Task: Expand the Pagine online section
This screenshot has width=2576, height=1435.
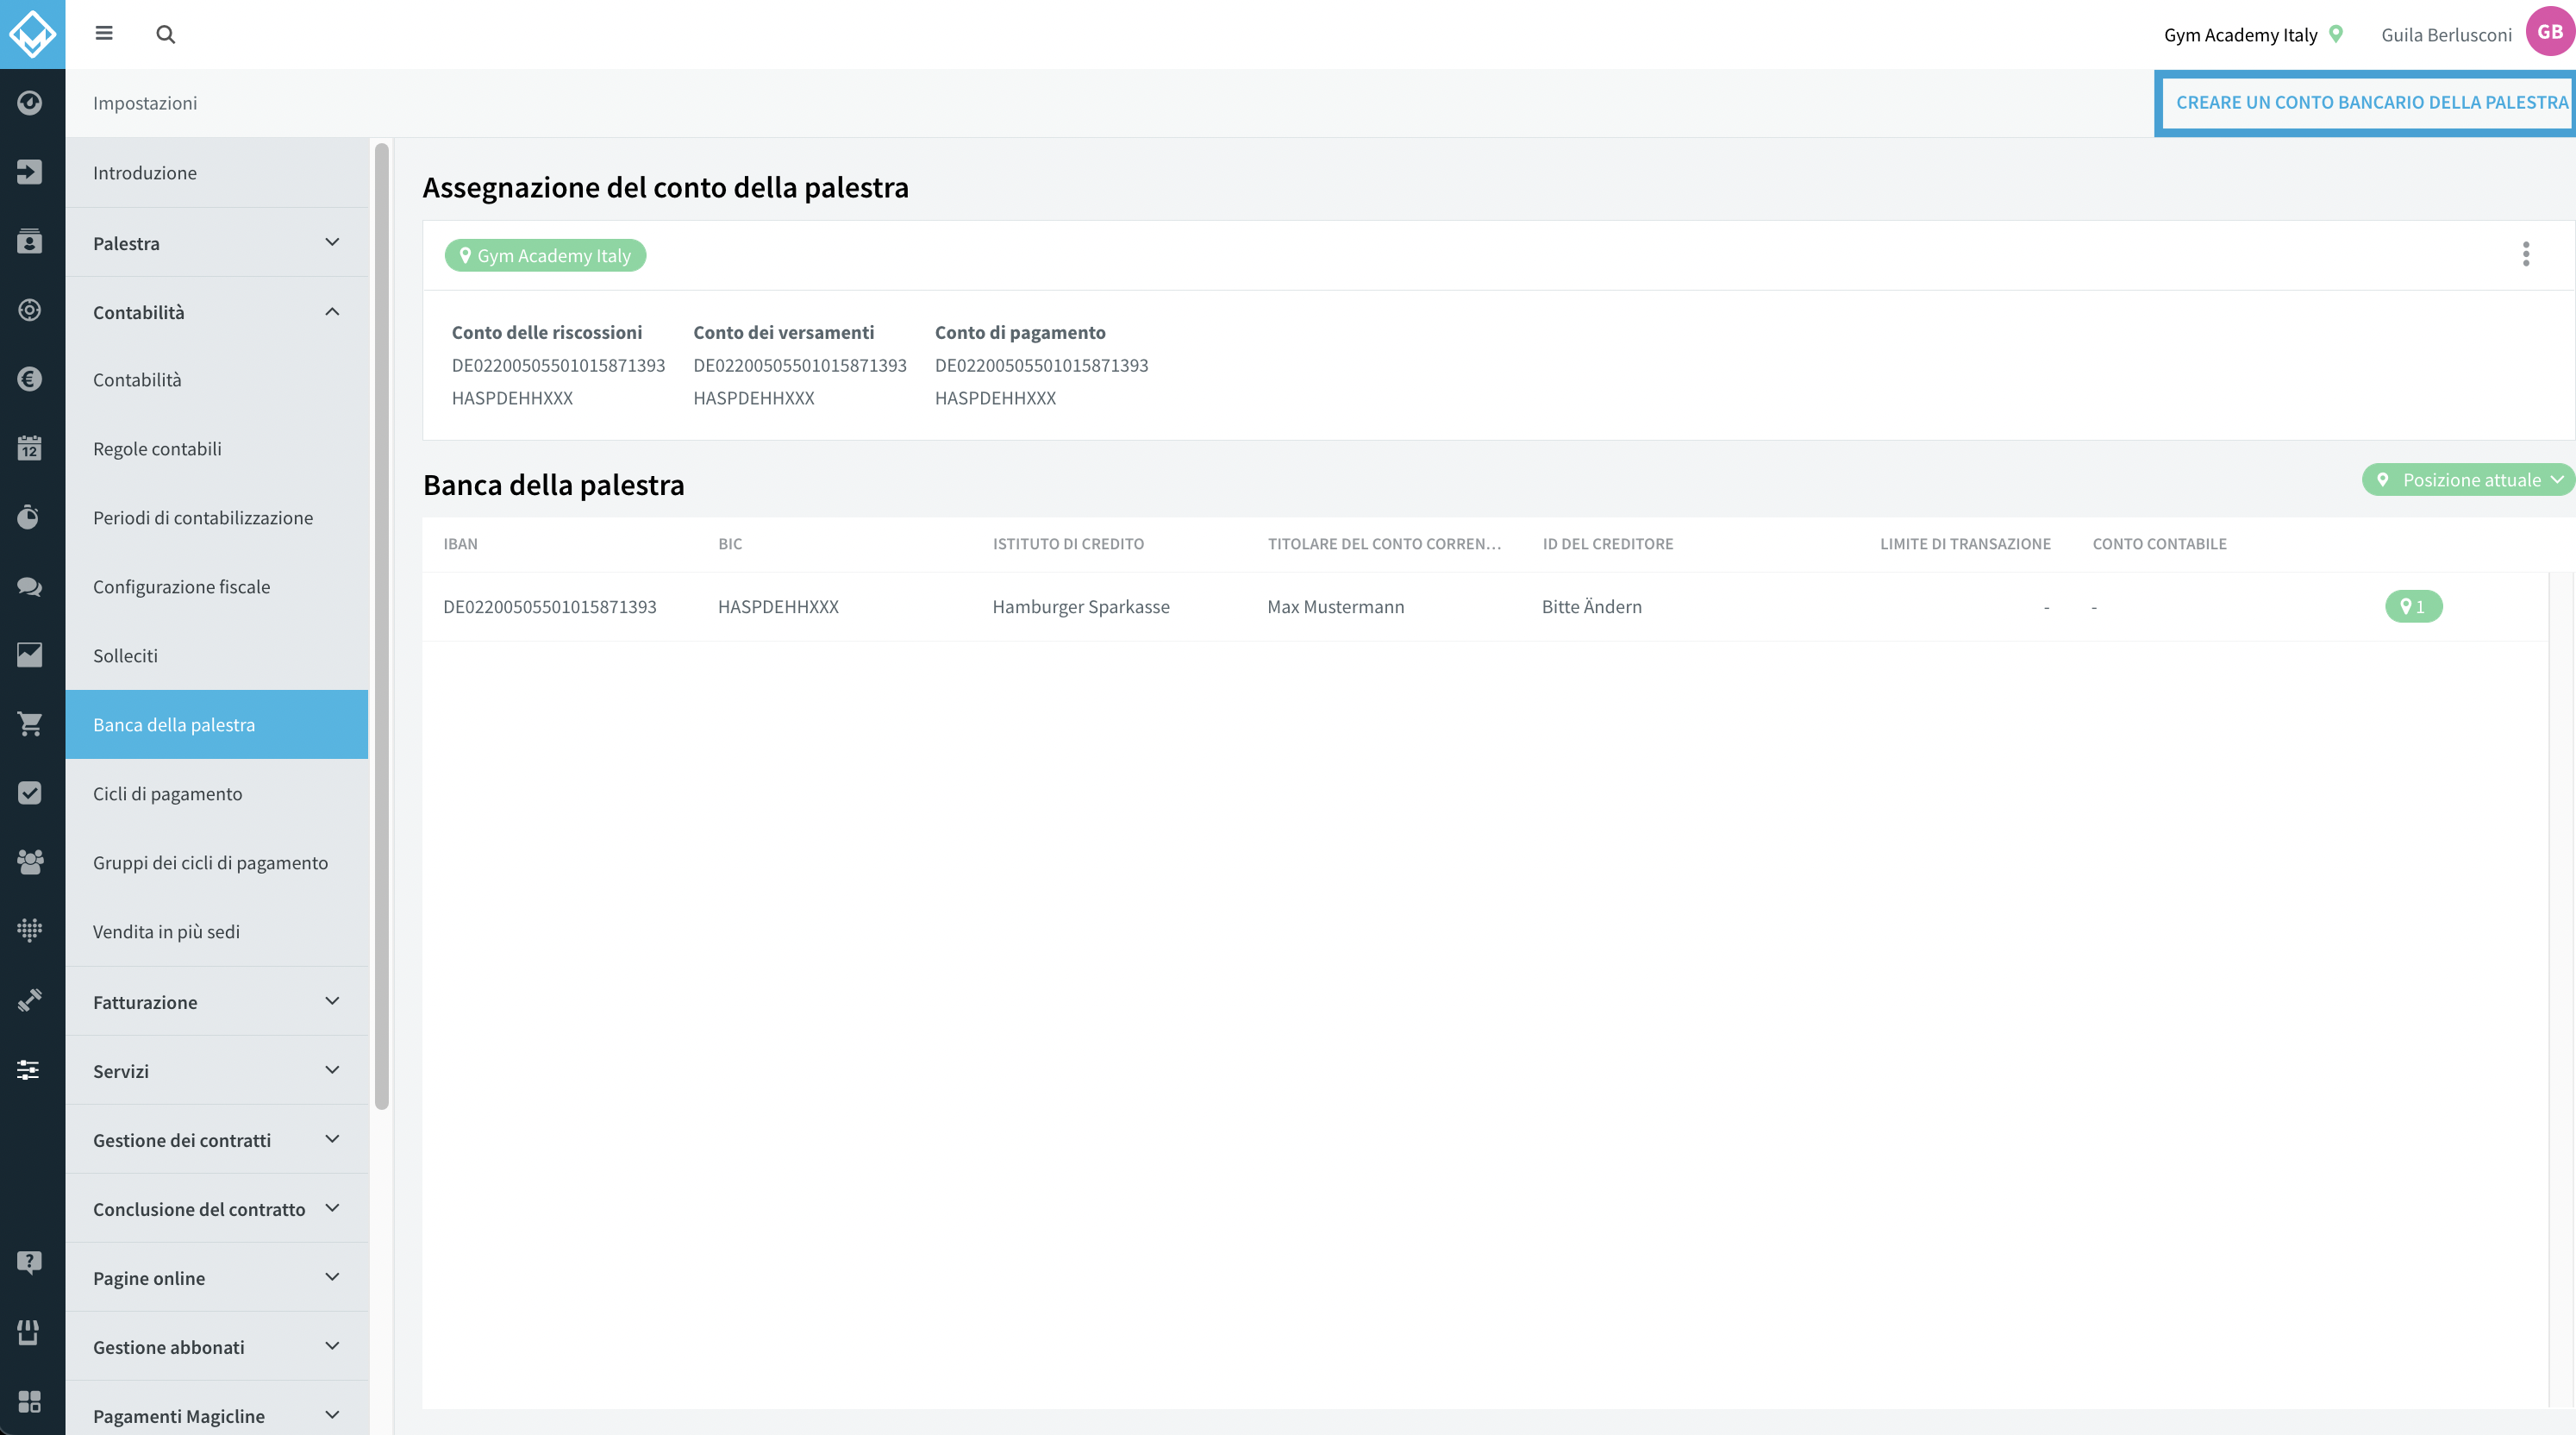Action: pyautogui.click(x=217, y=1277)
